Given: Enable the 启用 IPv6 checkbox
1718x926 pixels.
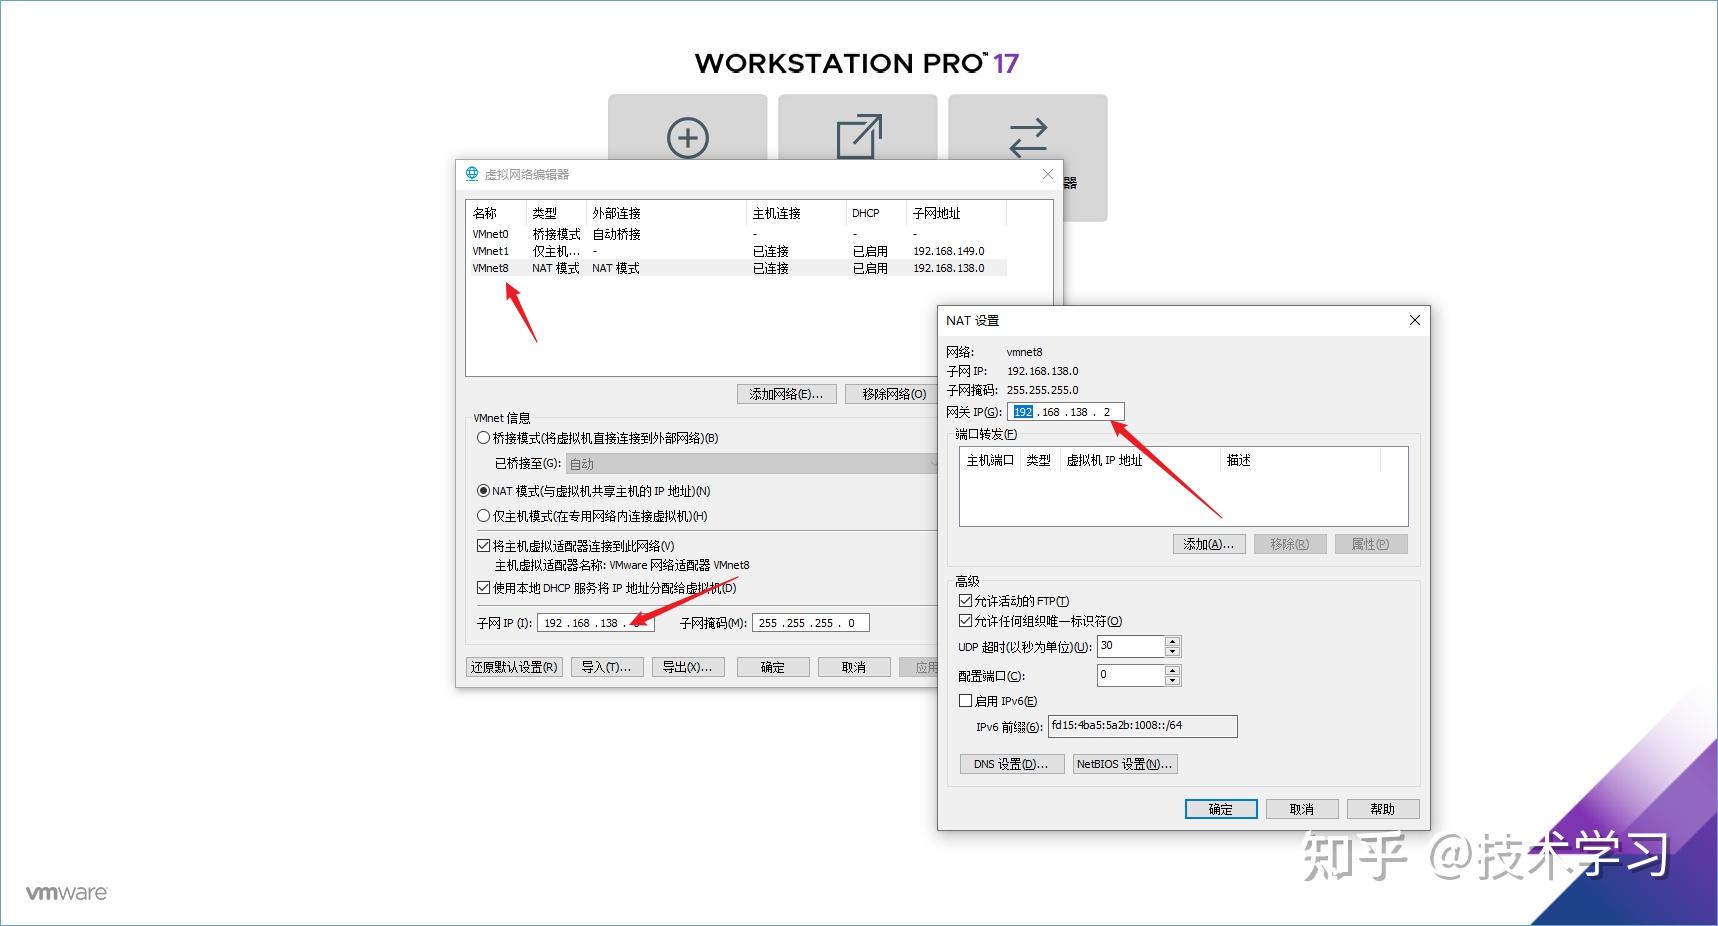Looking at the screenshot, I should [965, 701].
